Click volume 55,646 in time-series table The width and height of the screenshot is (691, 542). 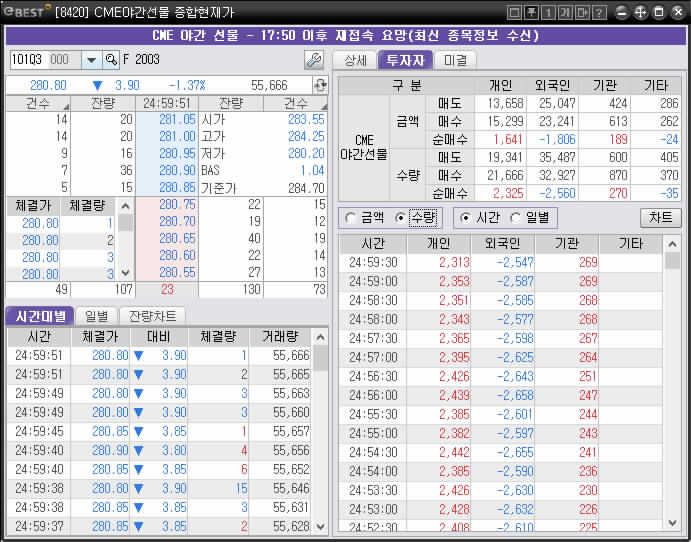(291, 488)
